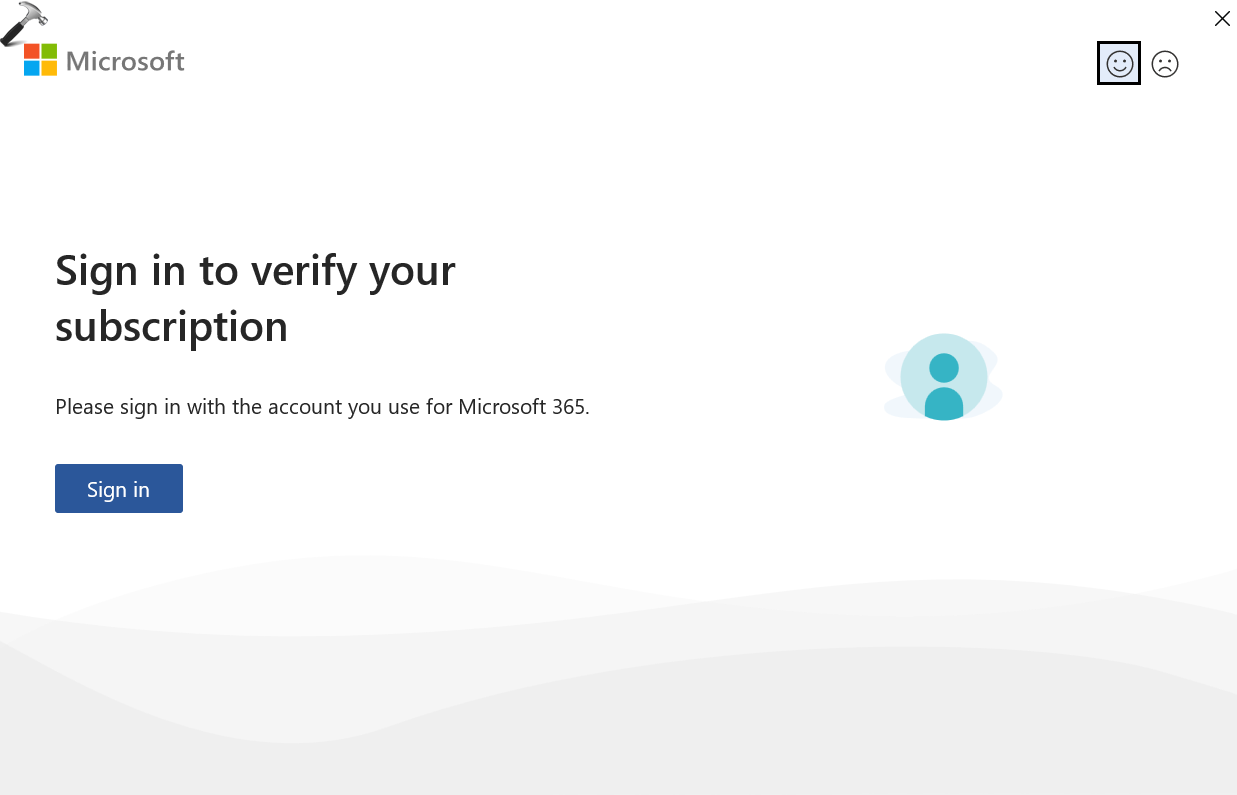Click the body shape of avatar figure
Screen dimensions: 1237x795
click(944, 403)
